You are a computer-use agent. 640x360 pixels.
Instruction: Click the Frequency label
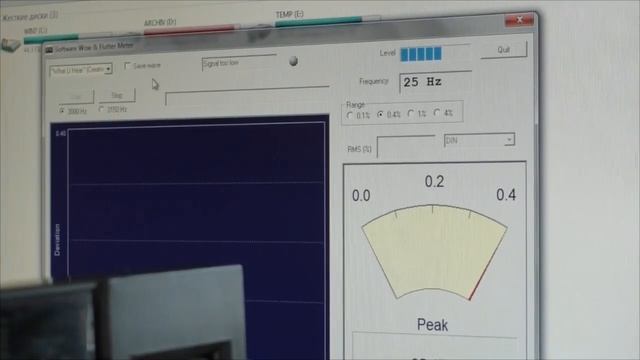coord(373,82)
